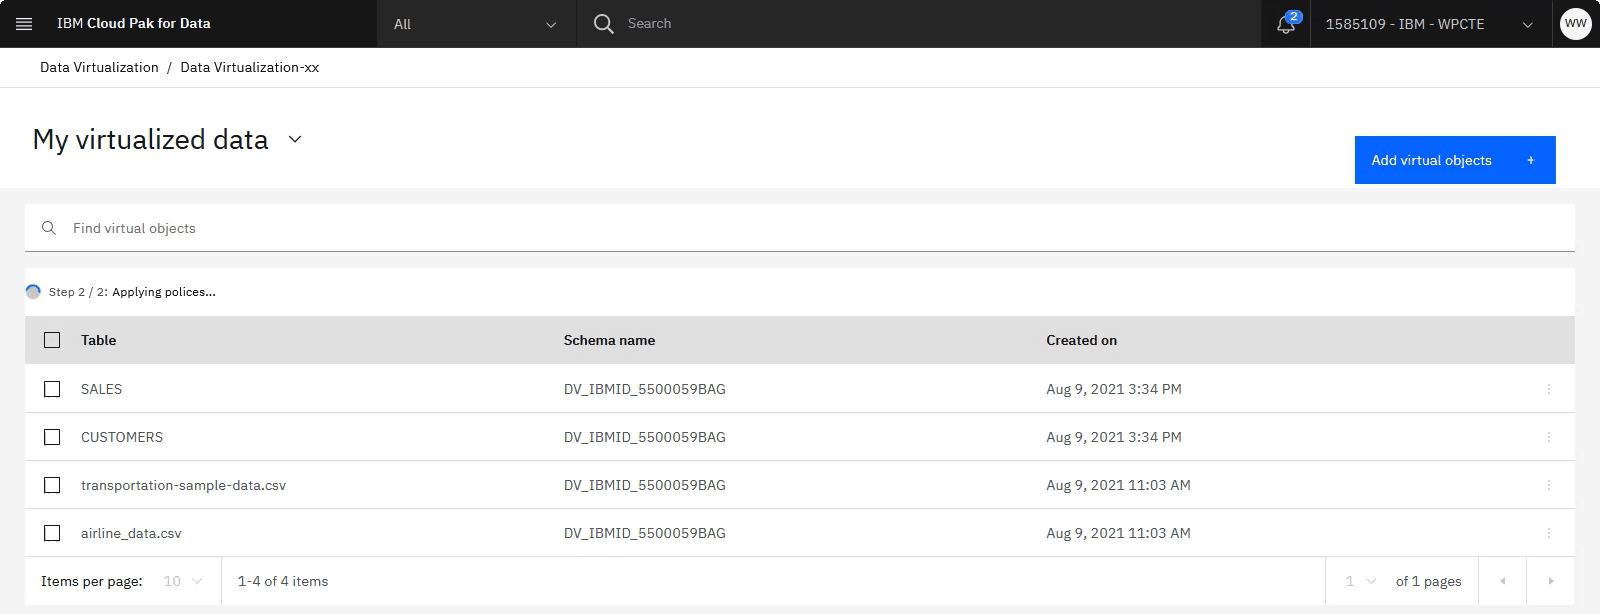Check the SALES row checkbox
This screenshot has width=1600, height=614.
tap(52, 389)
